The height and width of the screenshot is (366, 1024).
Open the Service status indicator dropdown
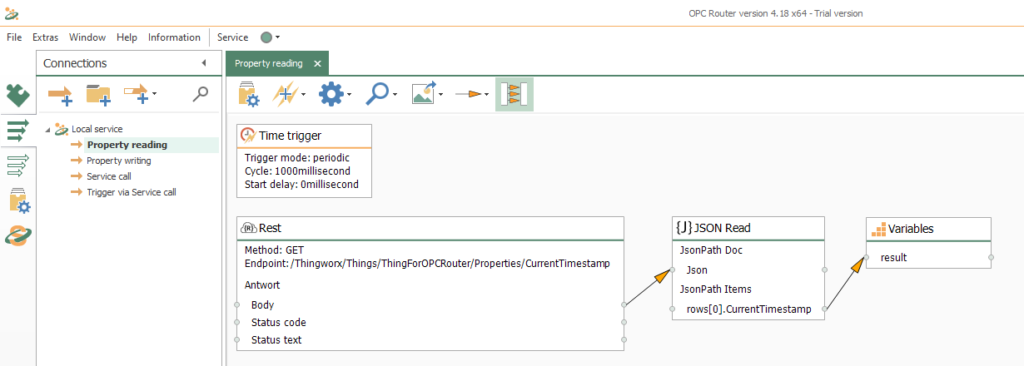click(x=270, y=37)
